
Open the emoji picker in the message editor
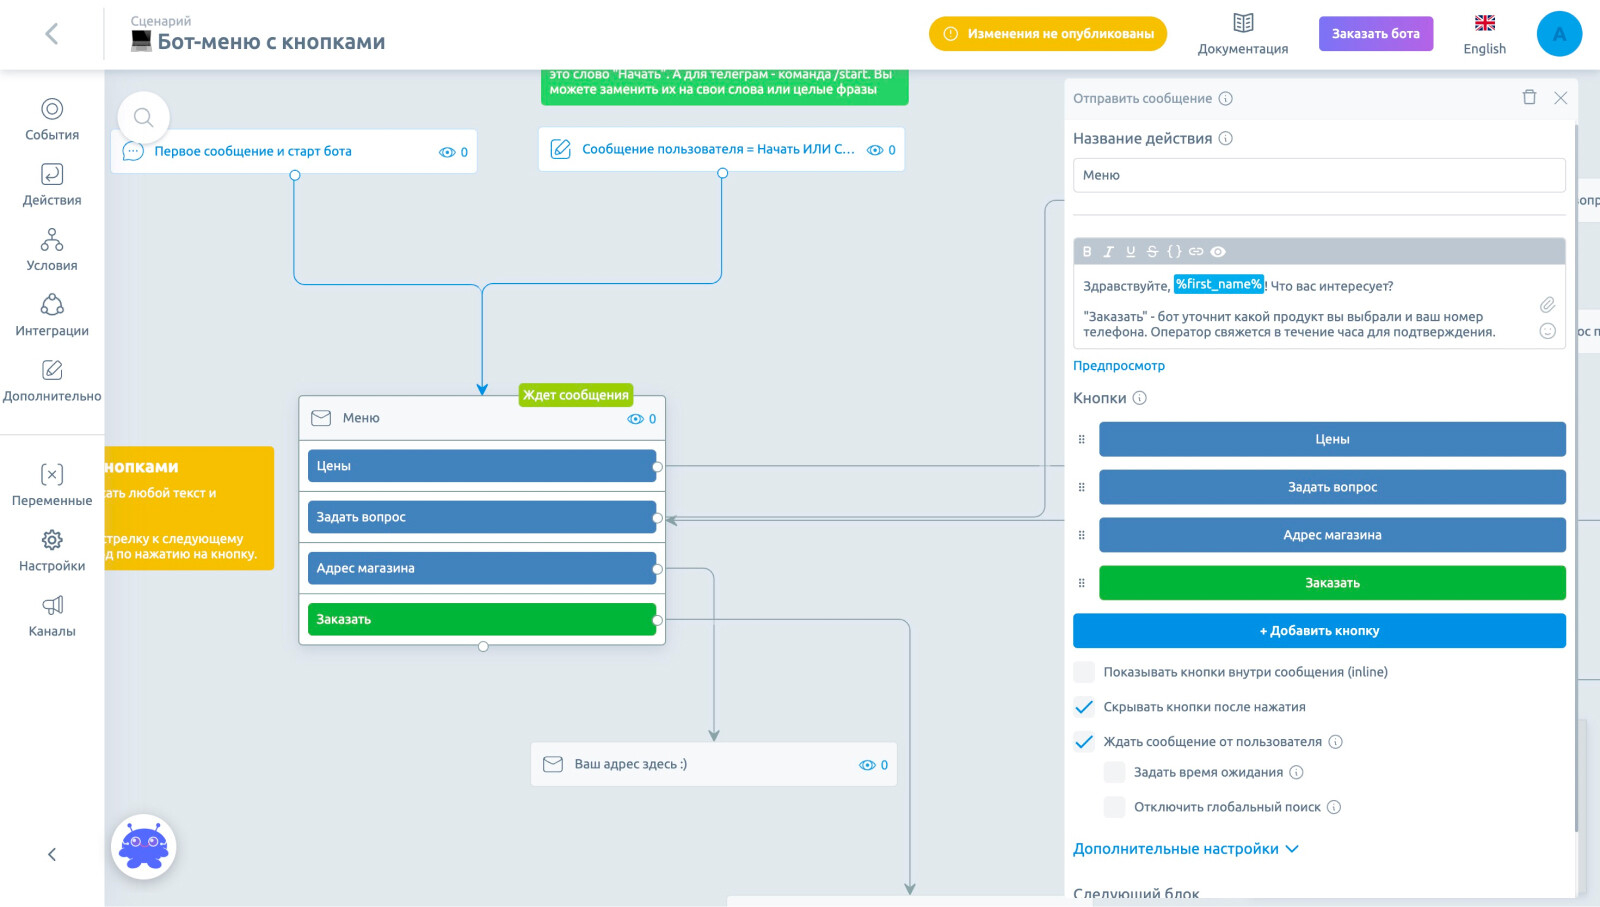pos(1547,331)
